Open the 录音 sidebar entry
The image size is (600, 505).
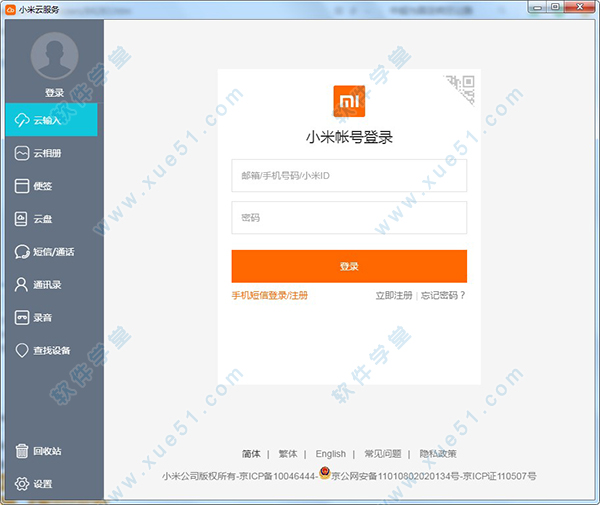(x=51, y=318)
